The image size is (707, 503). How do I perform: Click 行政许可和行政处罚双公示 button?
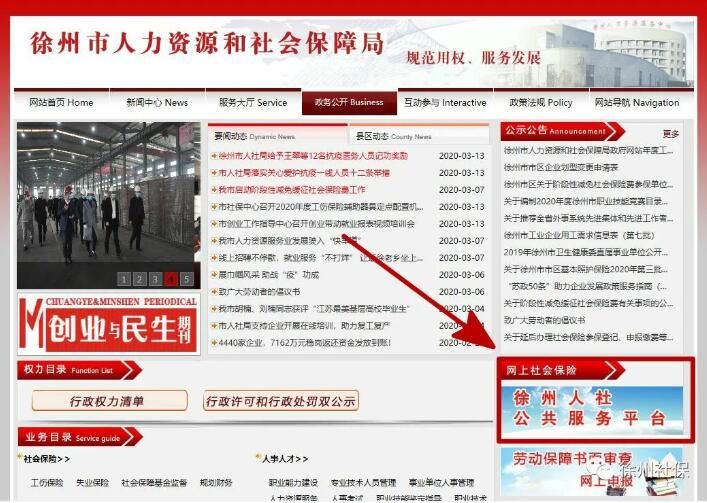coord(281,401)
